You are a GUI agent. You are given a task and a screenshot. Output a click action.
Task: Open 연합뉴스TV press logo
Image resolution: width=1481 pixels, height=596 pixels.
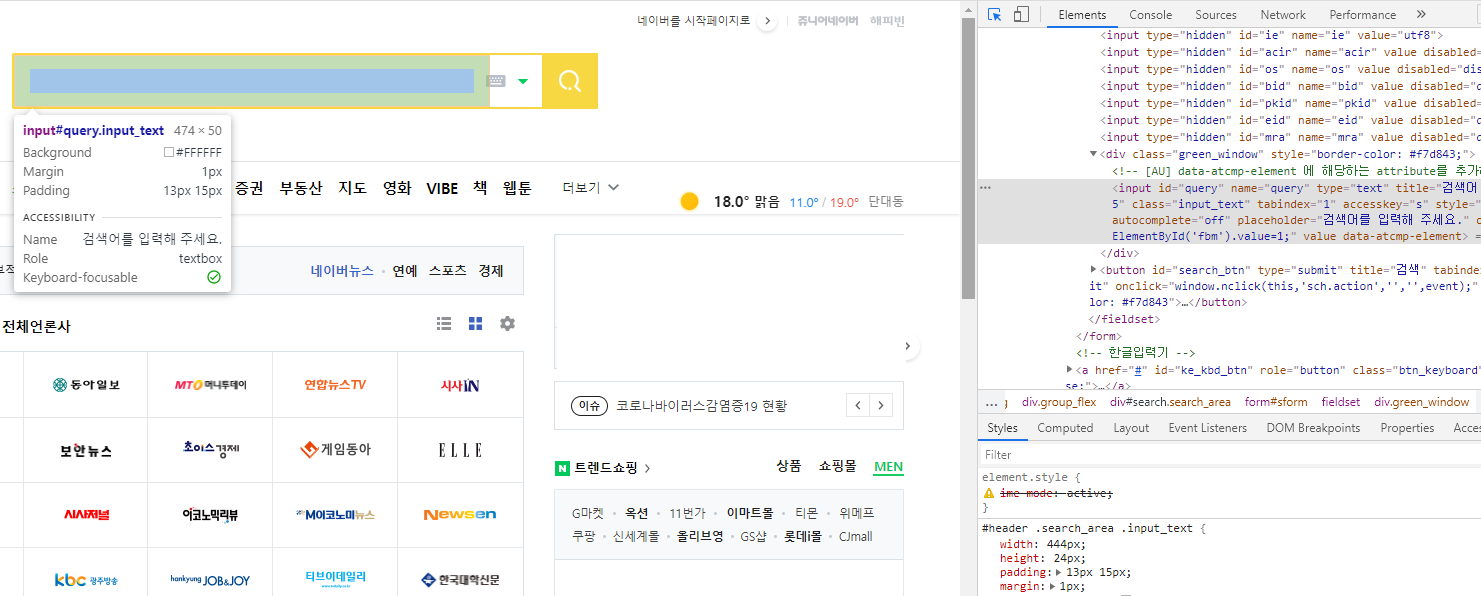click(335, 385)
